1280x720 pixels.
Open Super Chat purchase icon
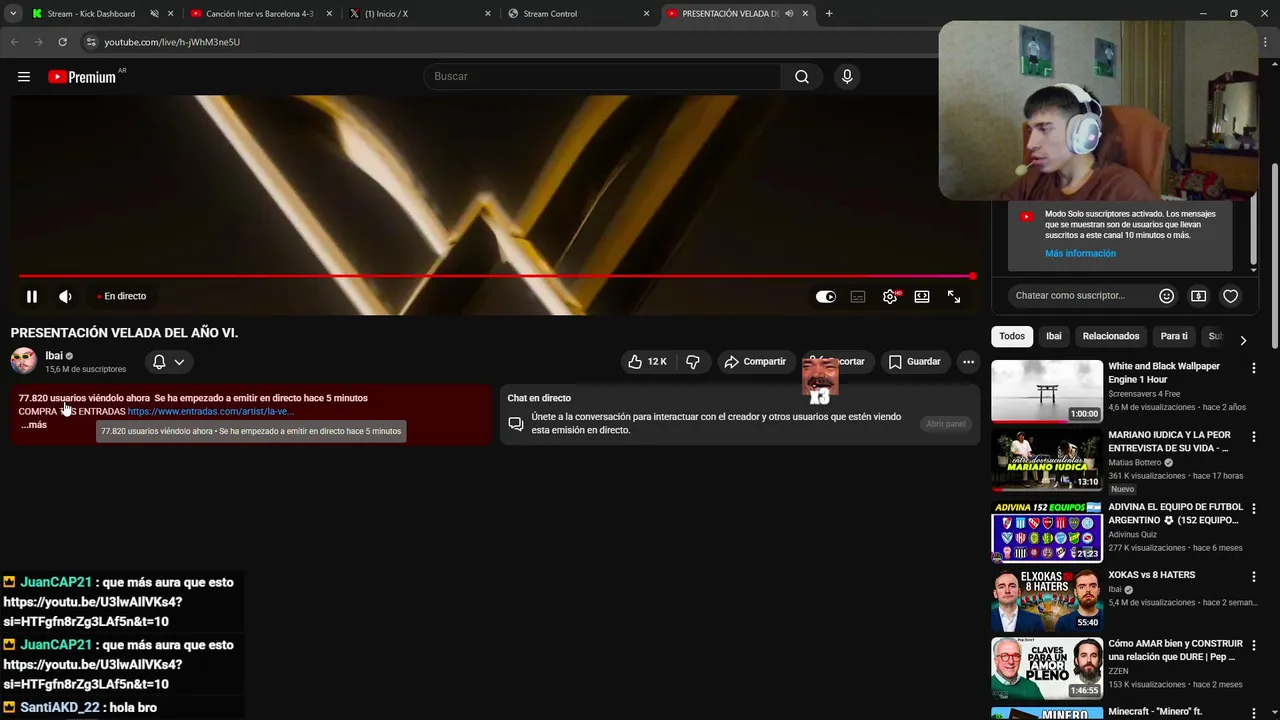[x=1198, y=296]
